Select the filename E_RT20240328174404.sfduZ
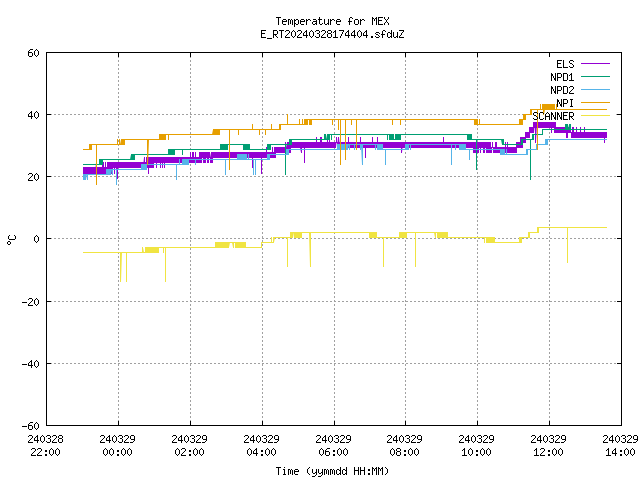Viewport: 640px width, 480px height. click(x=332, y=34)
